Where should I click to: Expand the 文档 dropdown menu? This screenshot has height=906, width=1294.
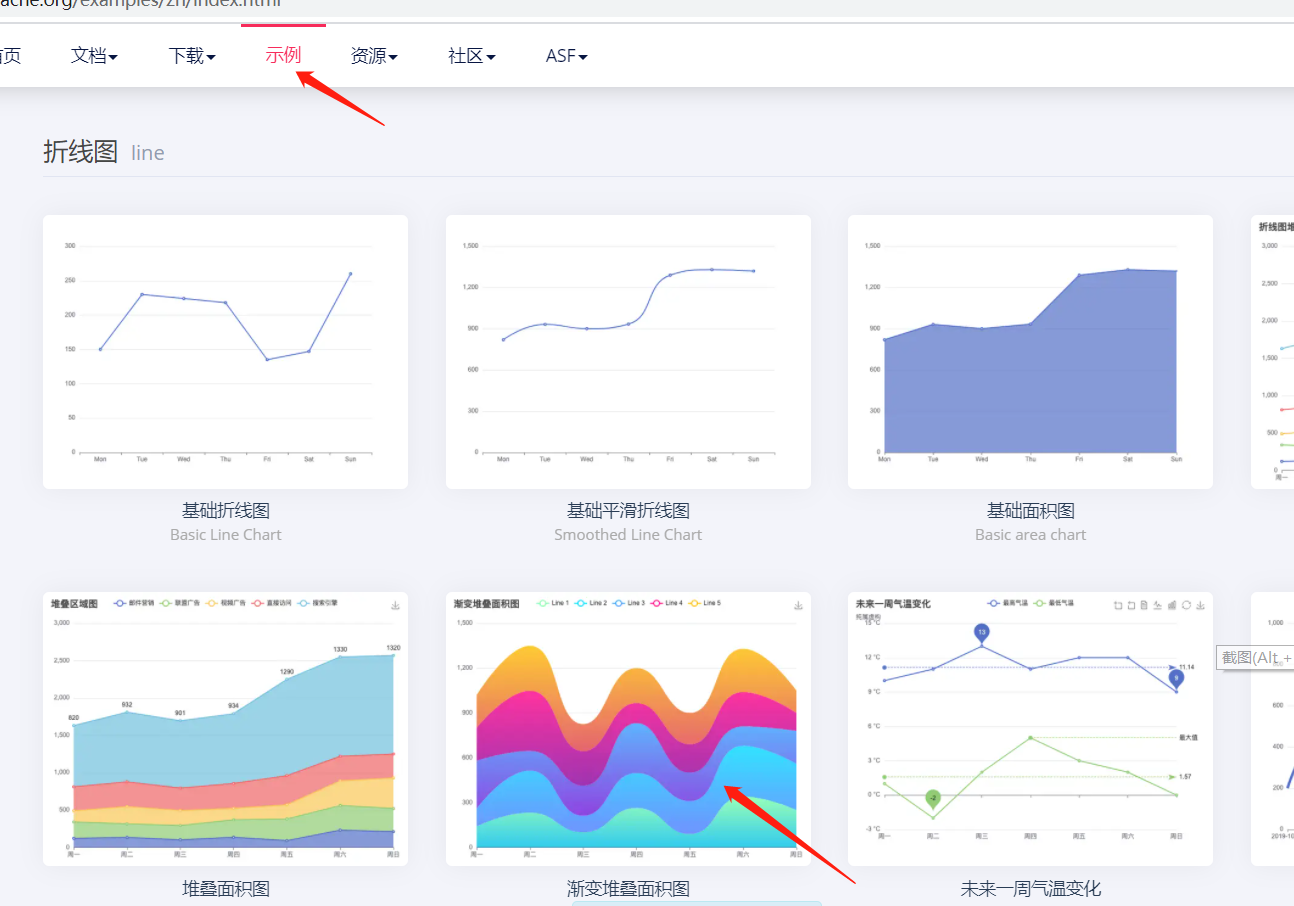pos(94,56)
